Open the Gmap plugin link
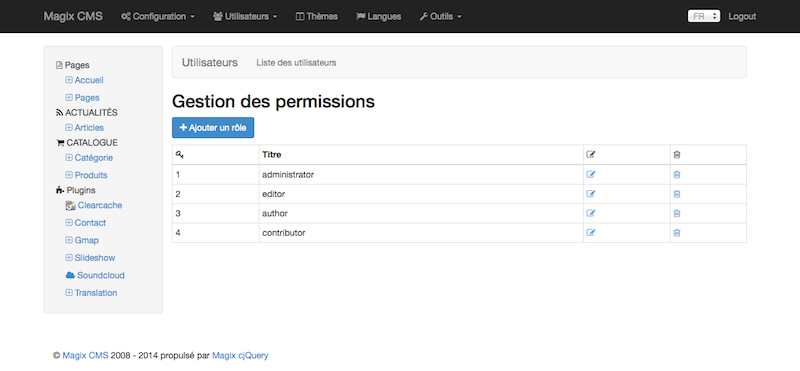 coord(87,240)
